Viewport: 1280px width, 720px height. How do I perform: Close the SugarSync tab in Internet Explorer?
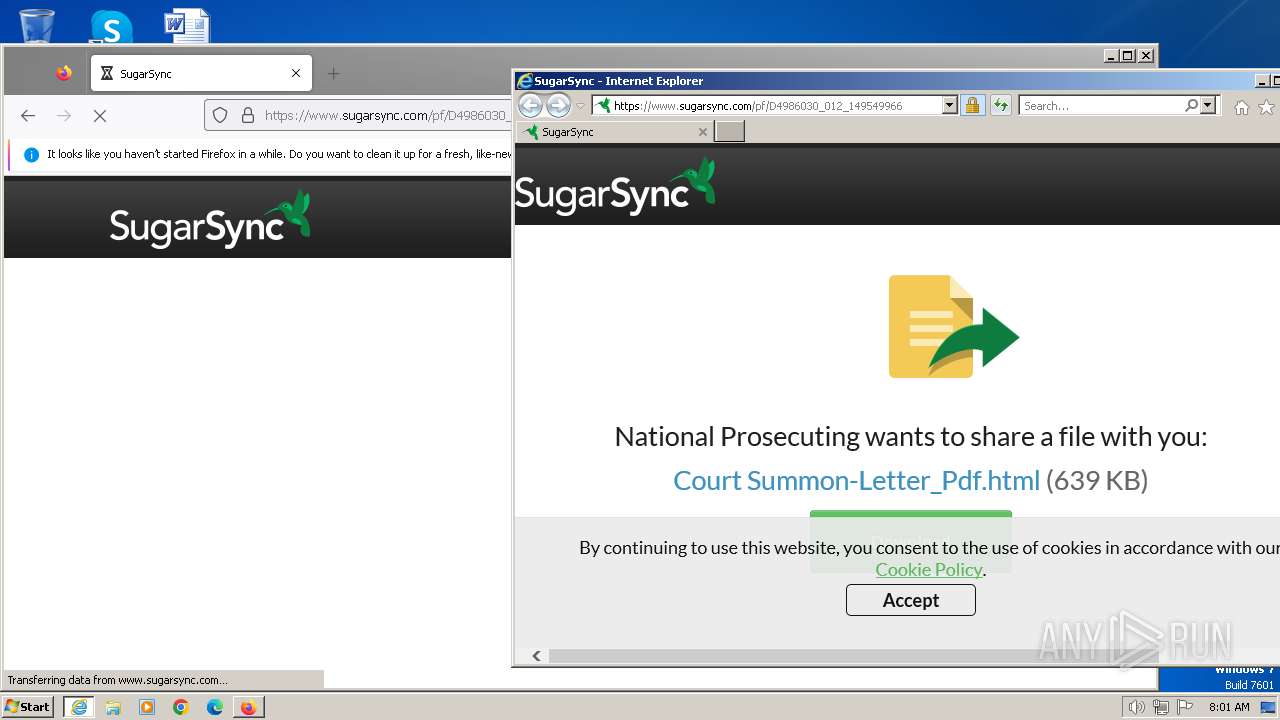703,131
